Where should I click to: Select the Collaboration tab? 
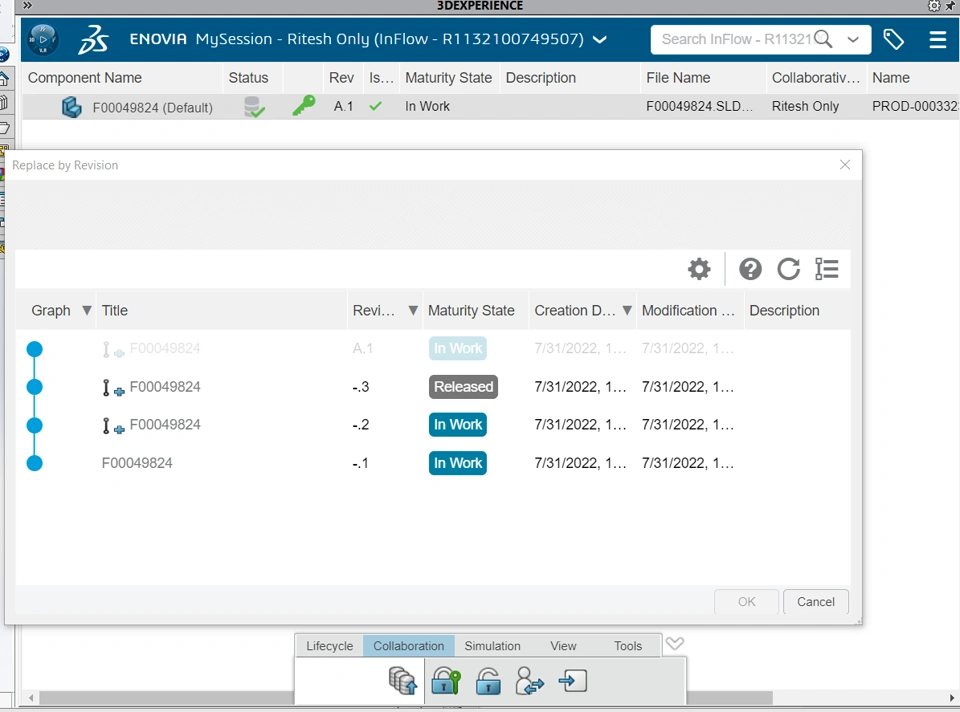408,646
